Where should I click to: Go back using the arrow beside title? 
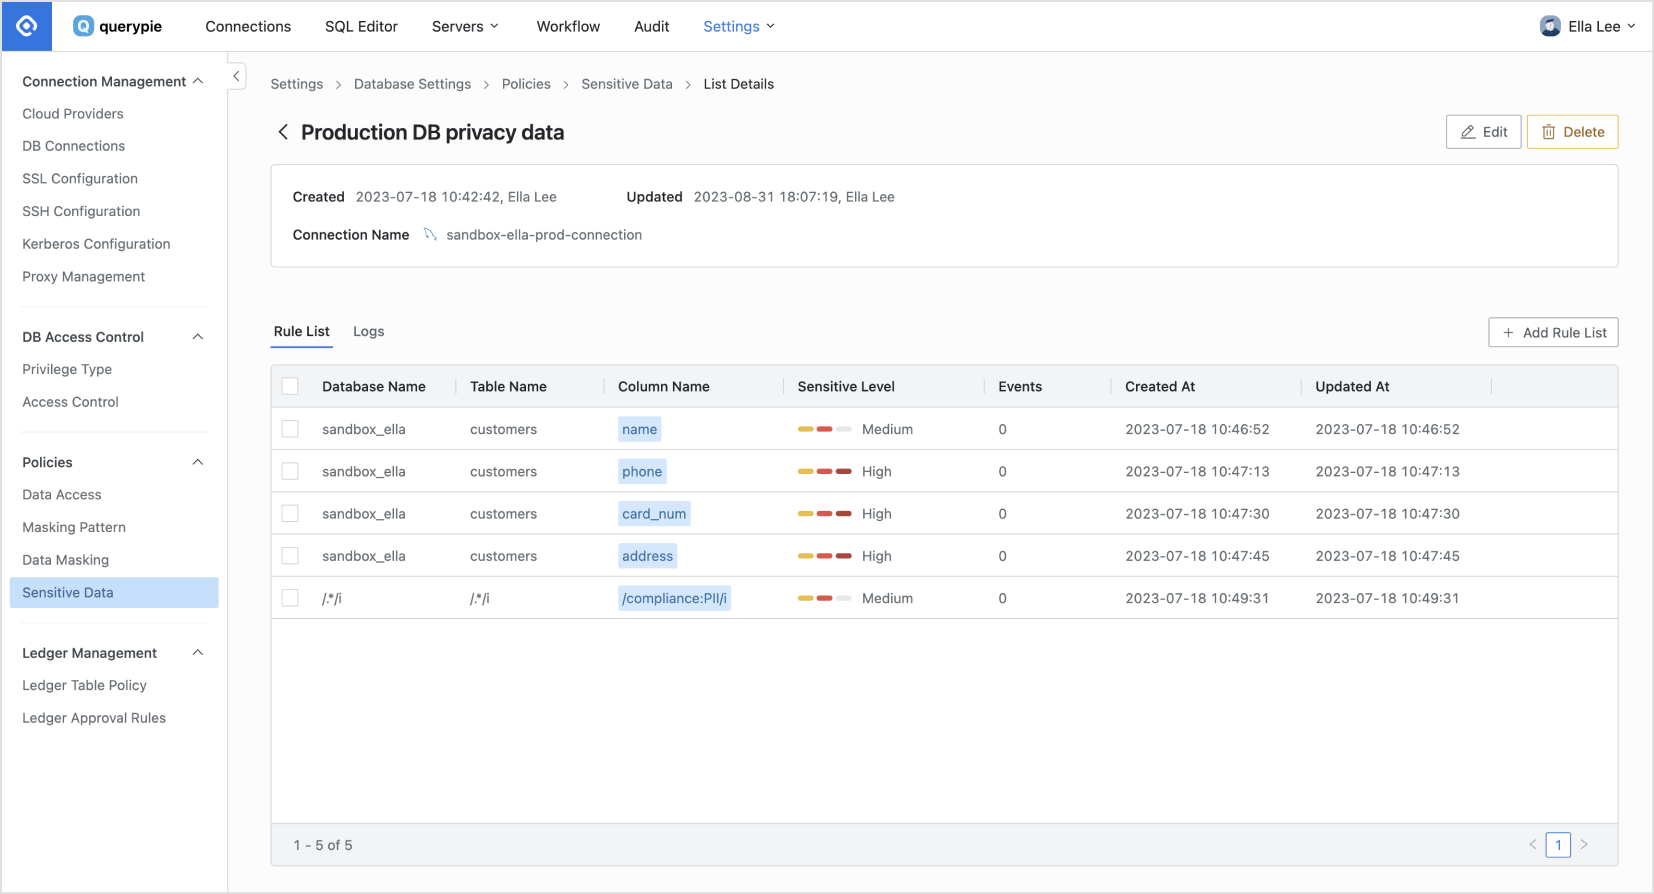(x=283, y=132)
